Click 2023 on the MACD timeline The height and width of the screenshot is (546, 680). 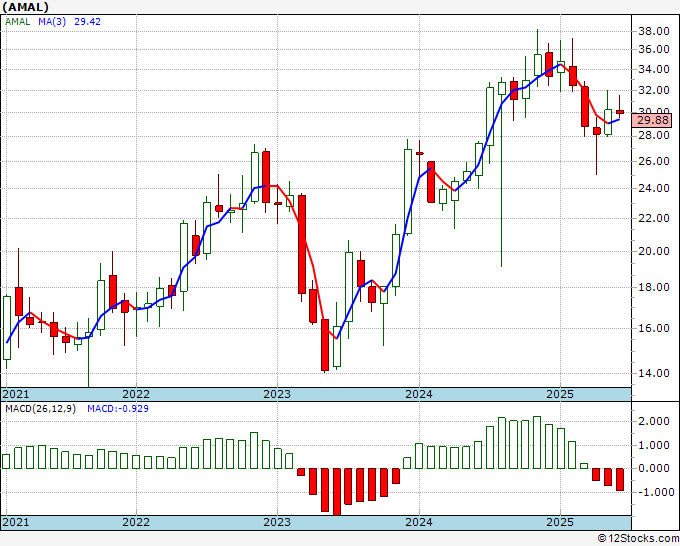coord(277,522)
